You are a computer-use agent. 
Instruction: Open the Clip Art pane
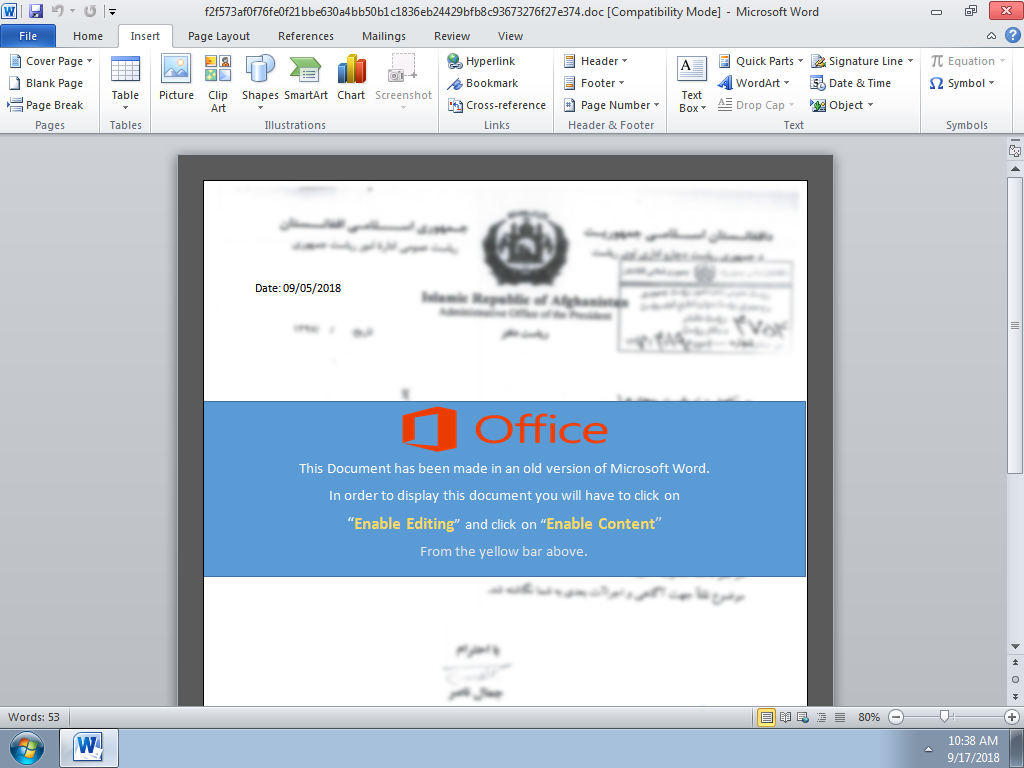coord(218,84)
